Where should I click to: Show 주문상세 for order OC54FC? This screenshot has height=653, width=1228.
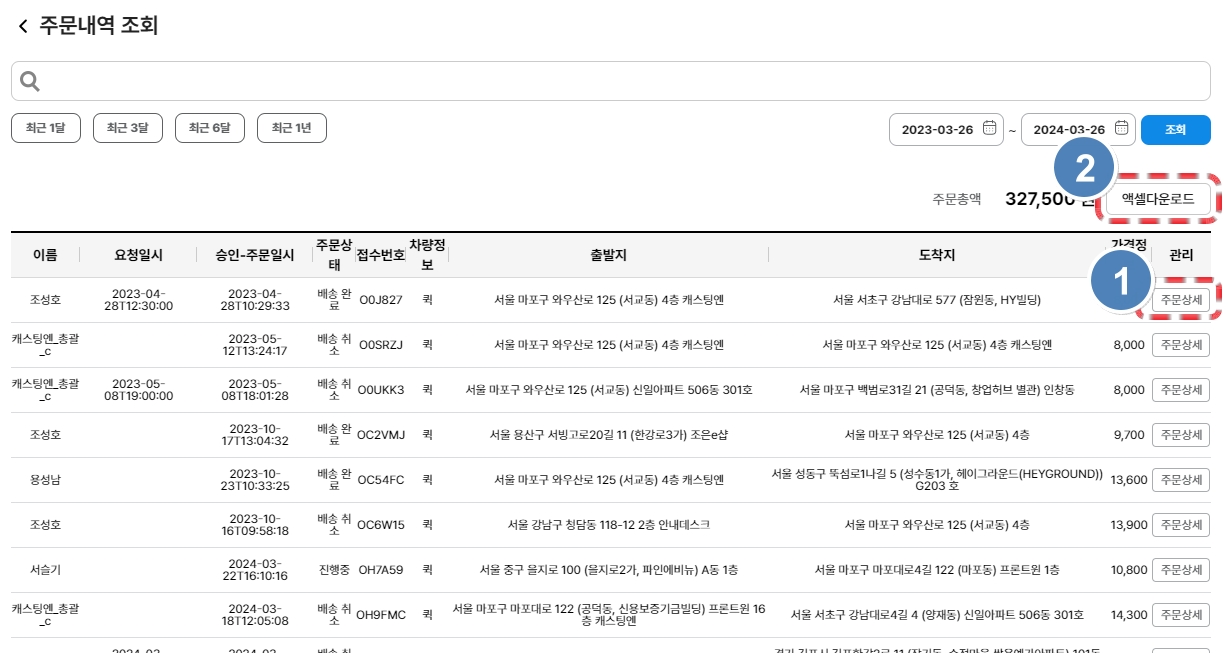1181,480
